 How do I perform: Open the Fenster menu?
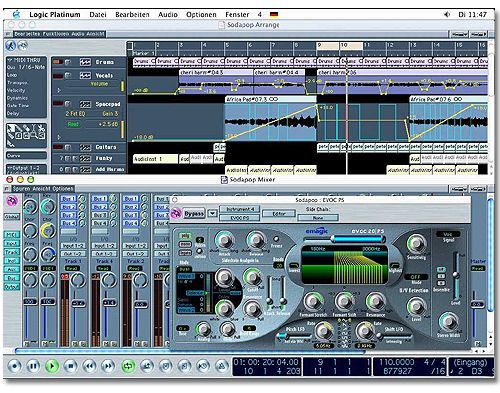[x=237, y=14]
